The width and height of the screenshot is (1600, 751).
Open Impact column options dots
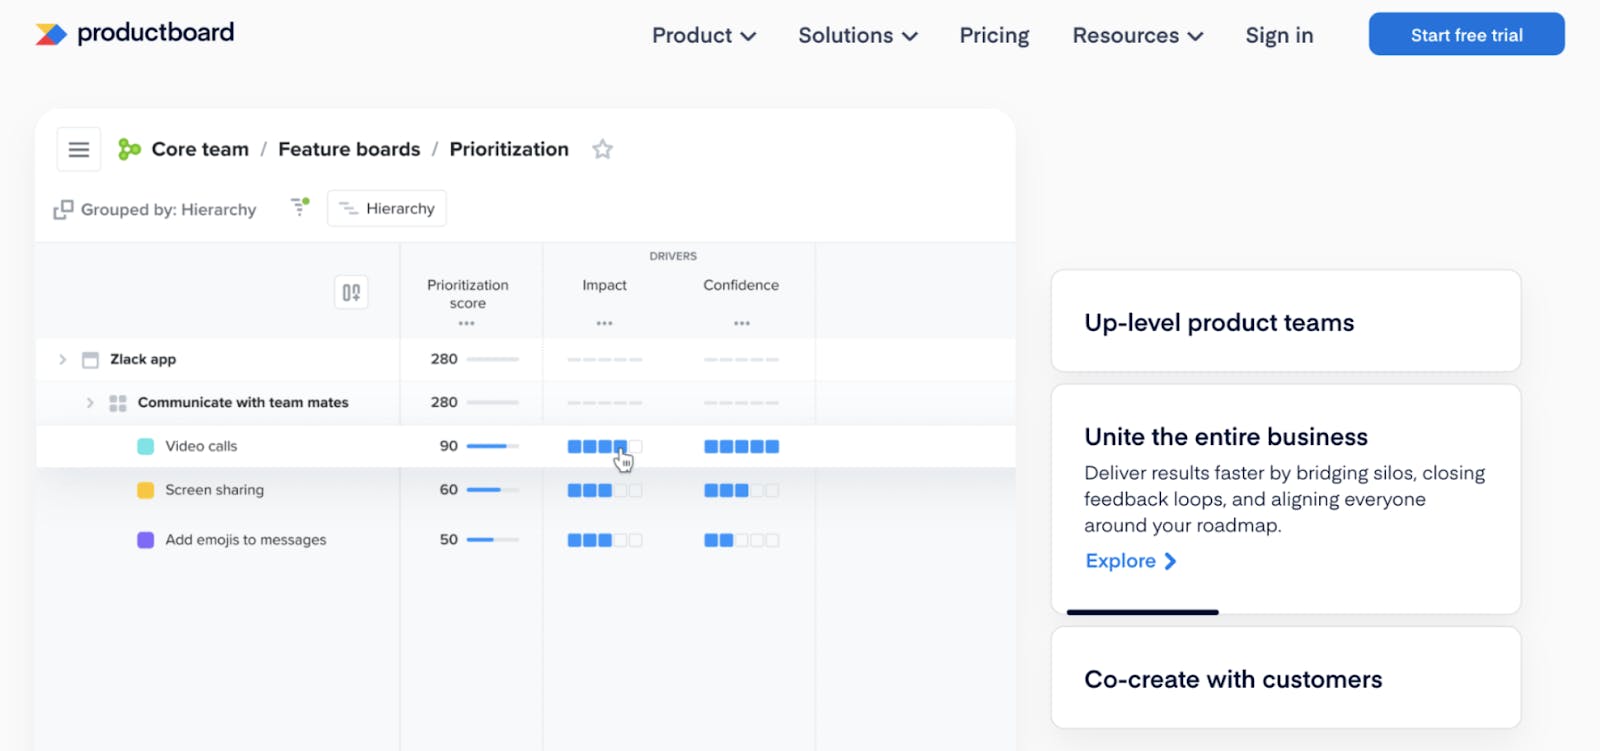[604, 323]
